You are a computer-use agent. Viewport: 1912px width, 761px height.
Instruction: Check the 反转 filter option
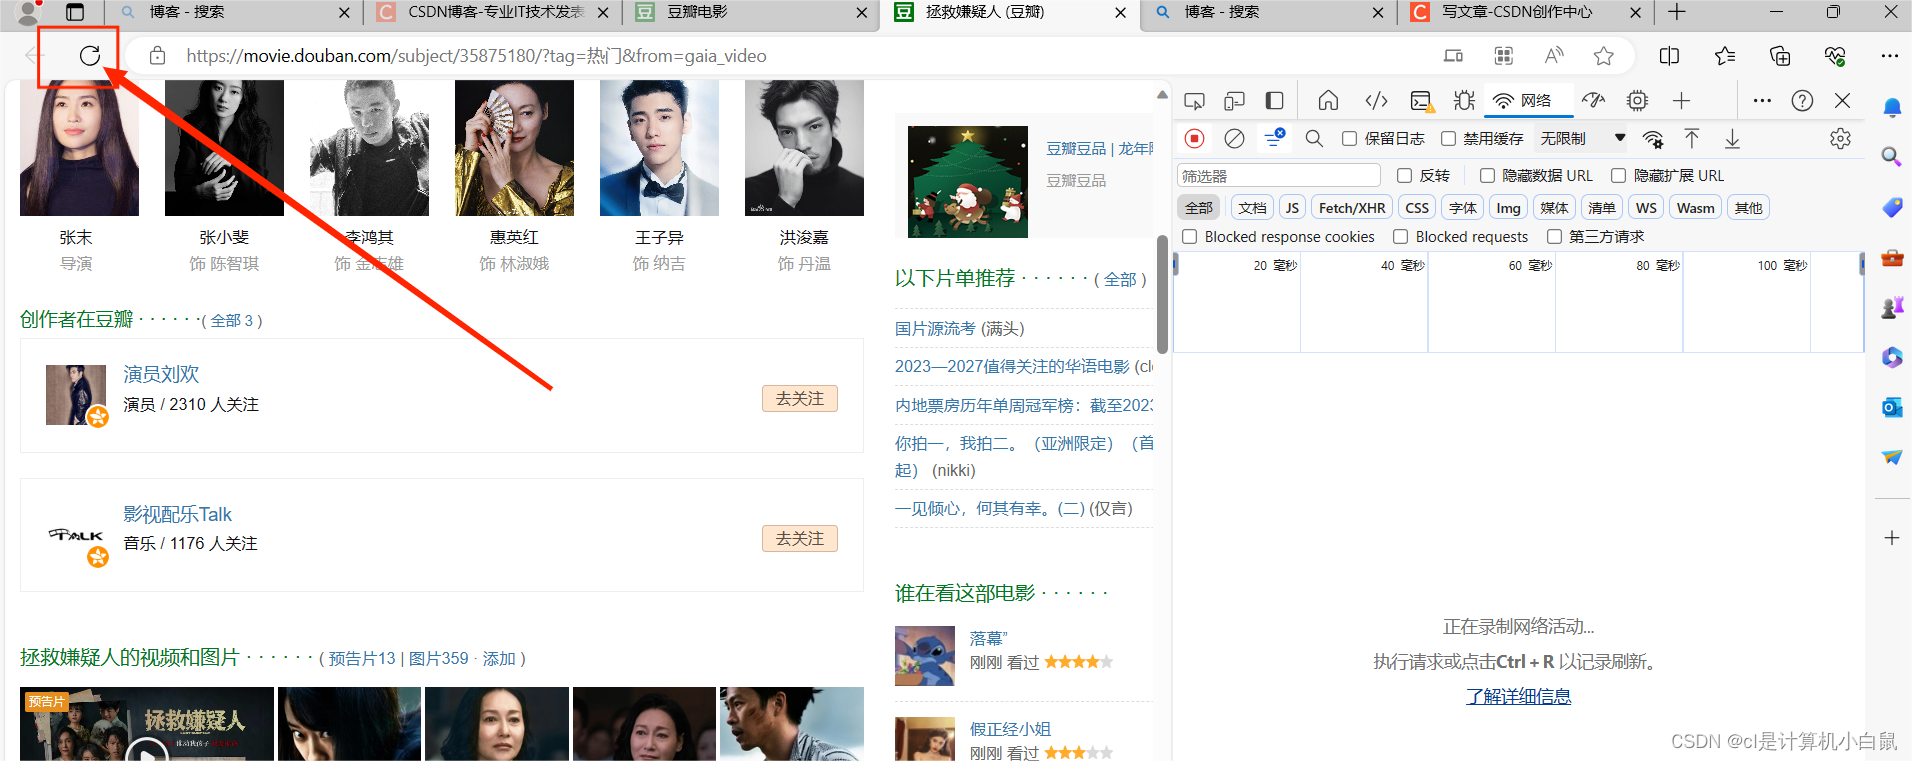(x=1404, y=176)
